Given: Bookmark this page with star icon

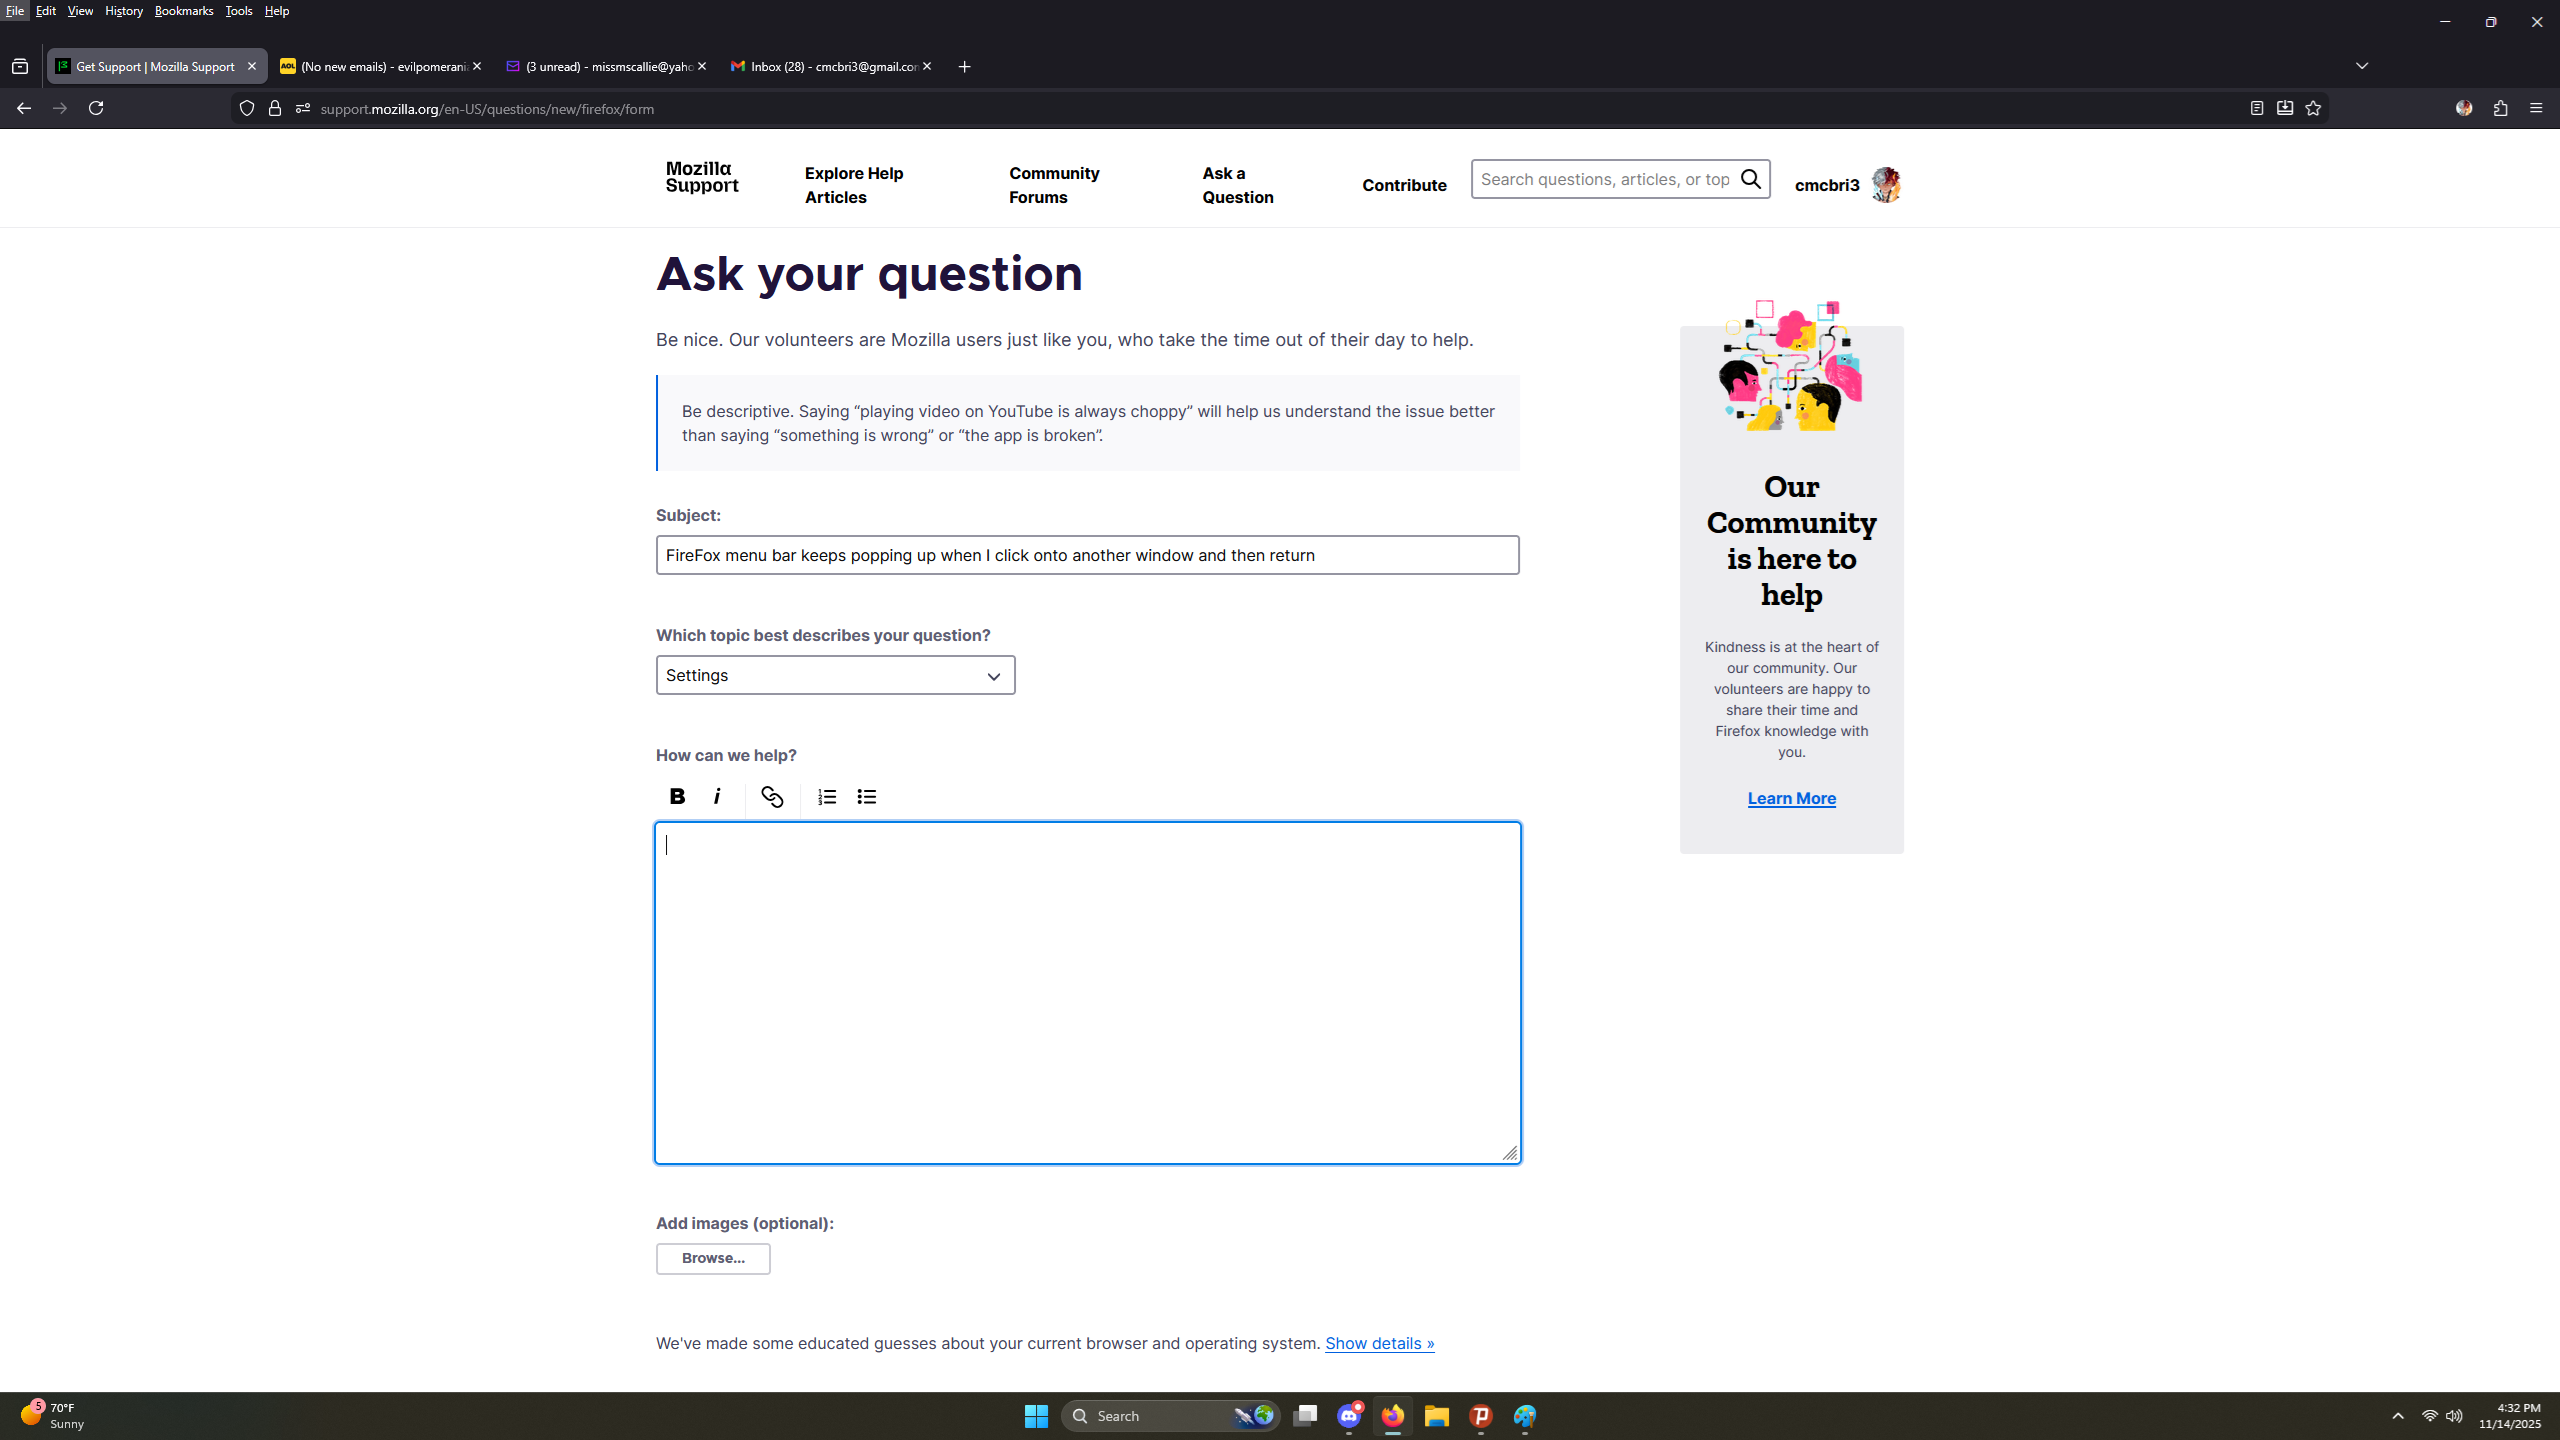Looking at the screenshot, I should (x=2313, y=108).
